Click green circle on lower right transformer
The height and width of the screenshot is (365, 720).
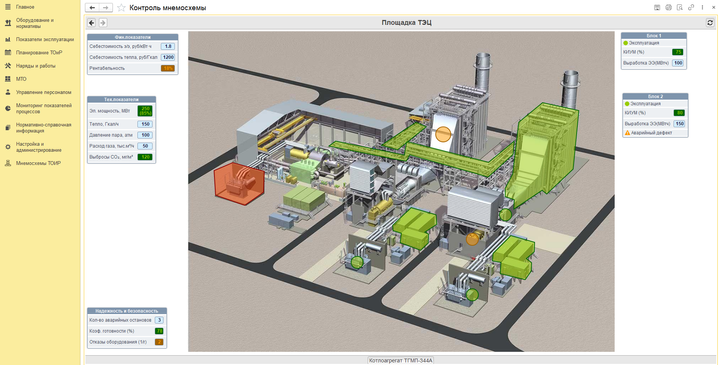point(472,294)
